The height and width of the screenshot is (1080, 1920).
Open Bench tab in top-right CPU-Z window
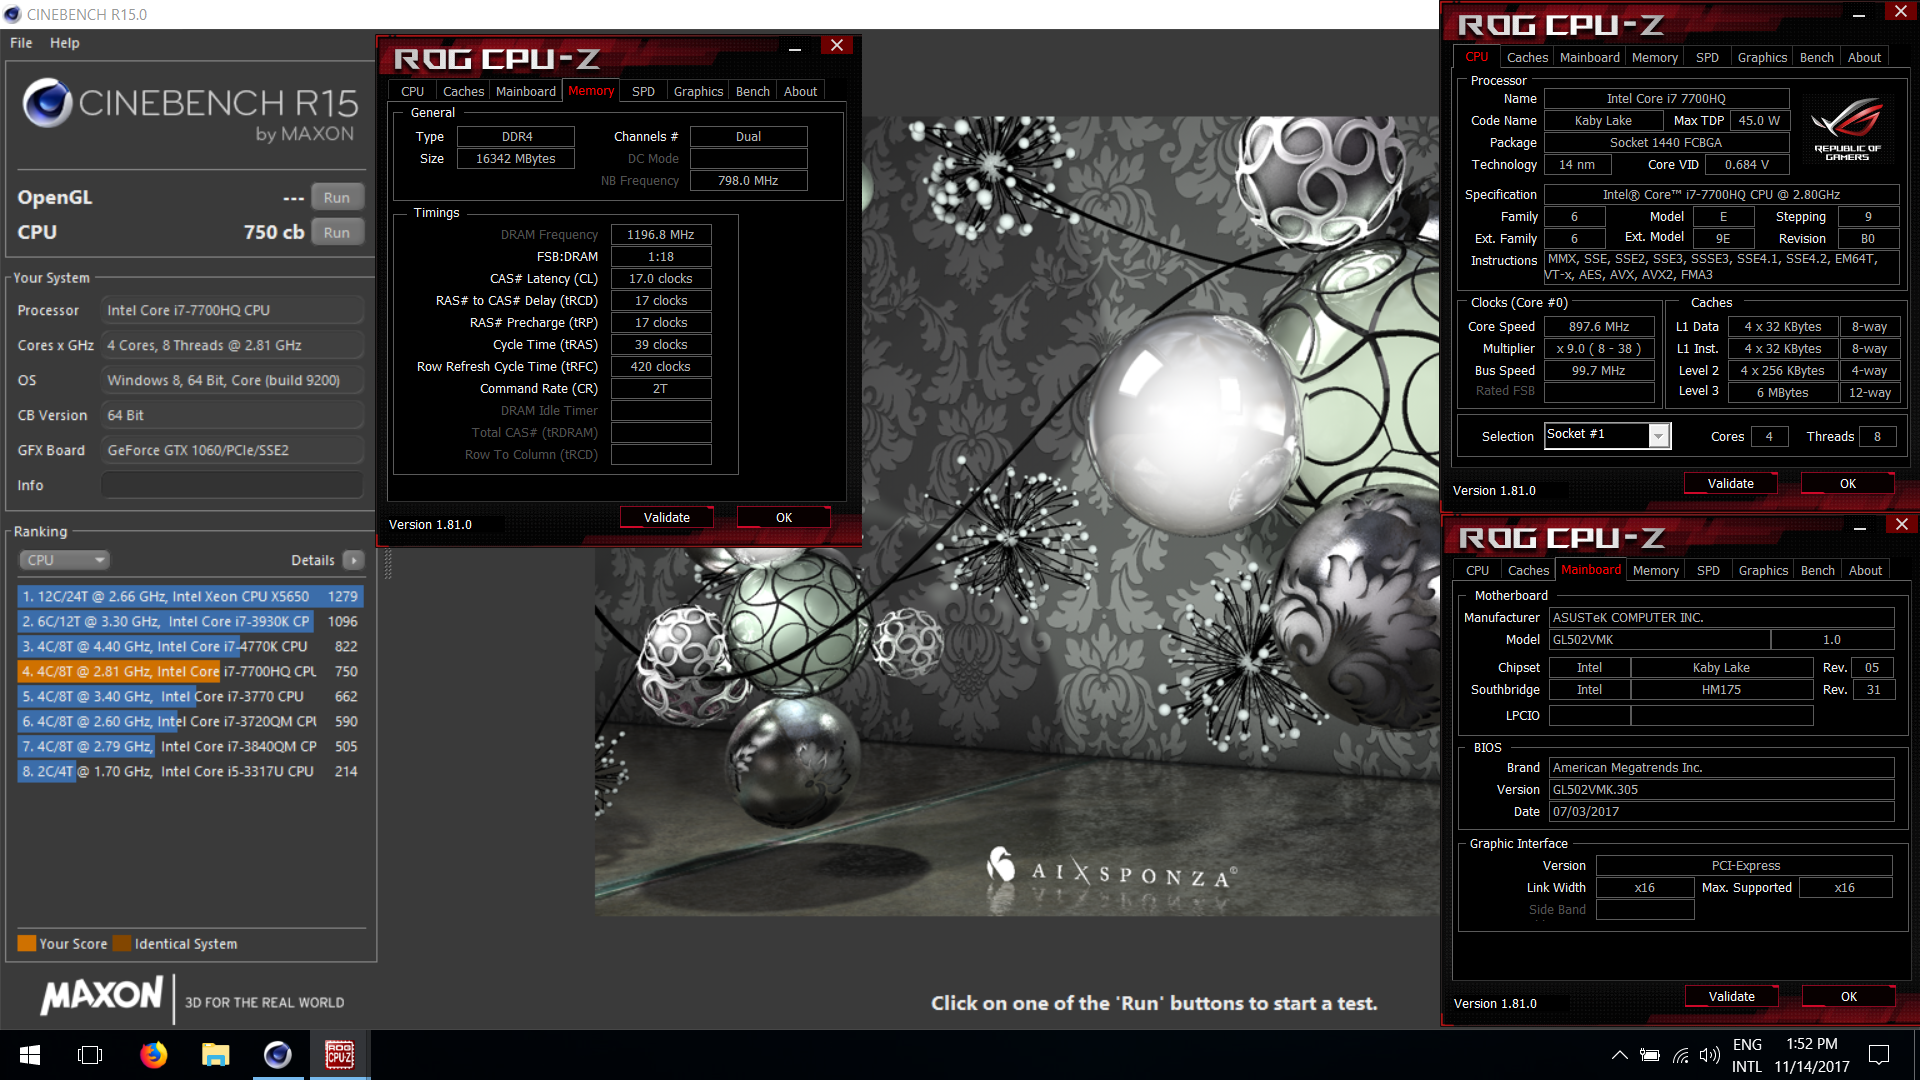click(1816, 57)
